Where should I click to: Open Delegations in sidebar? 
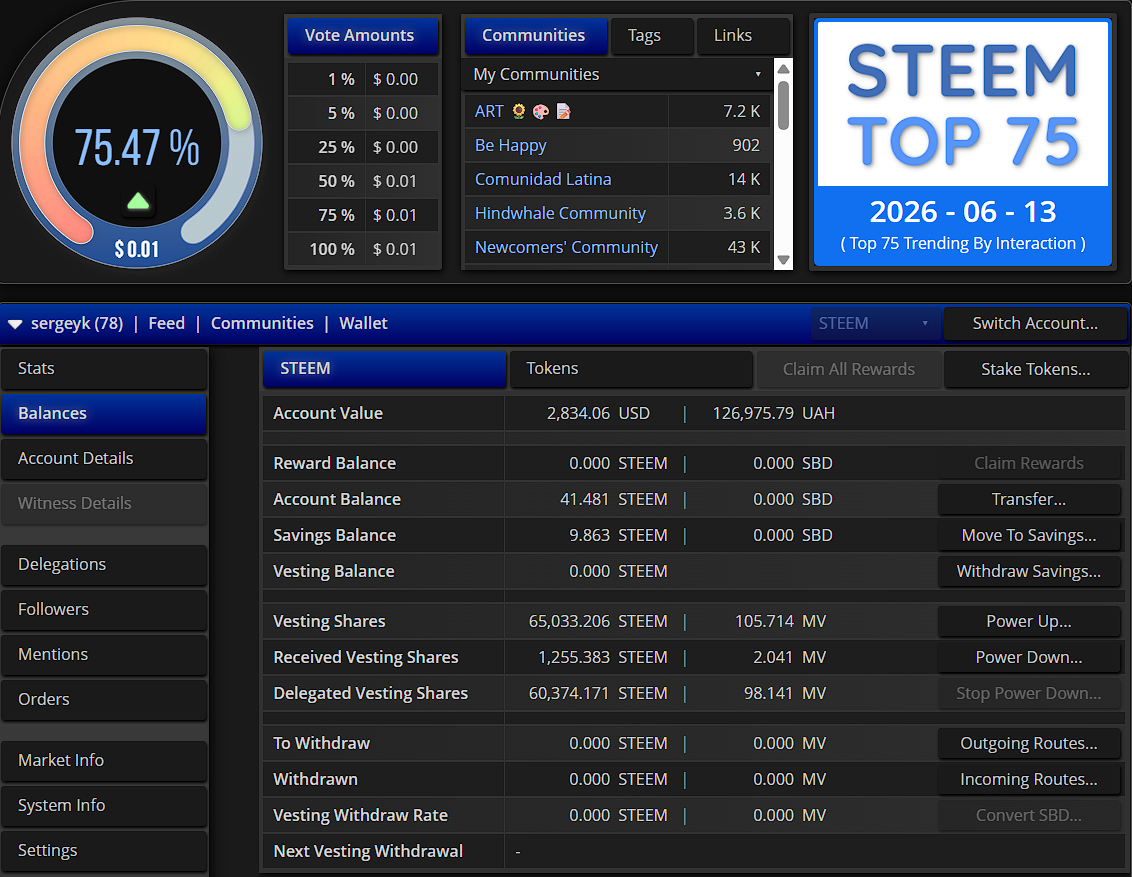[x=104, y=564]
